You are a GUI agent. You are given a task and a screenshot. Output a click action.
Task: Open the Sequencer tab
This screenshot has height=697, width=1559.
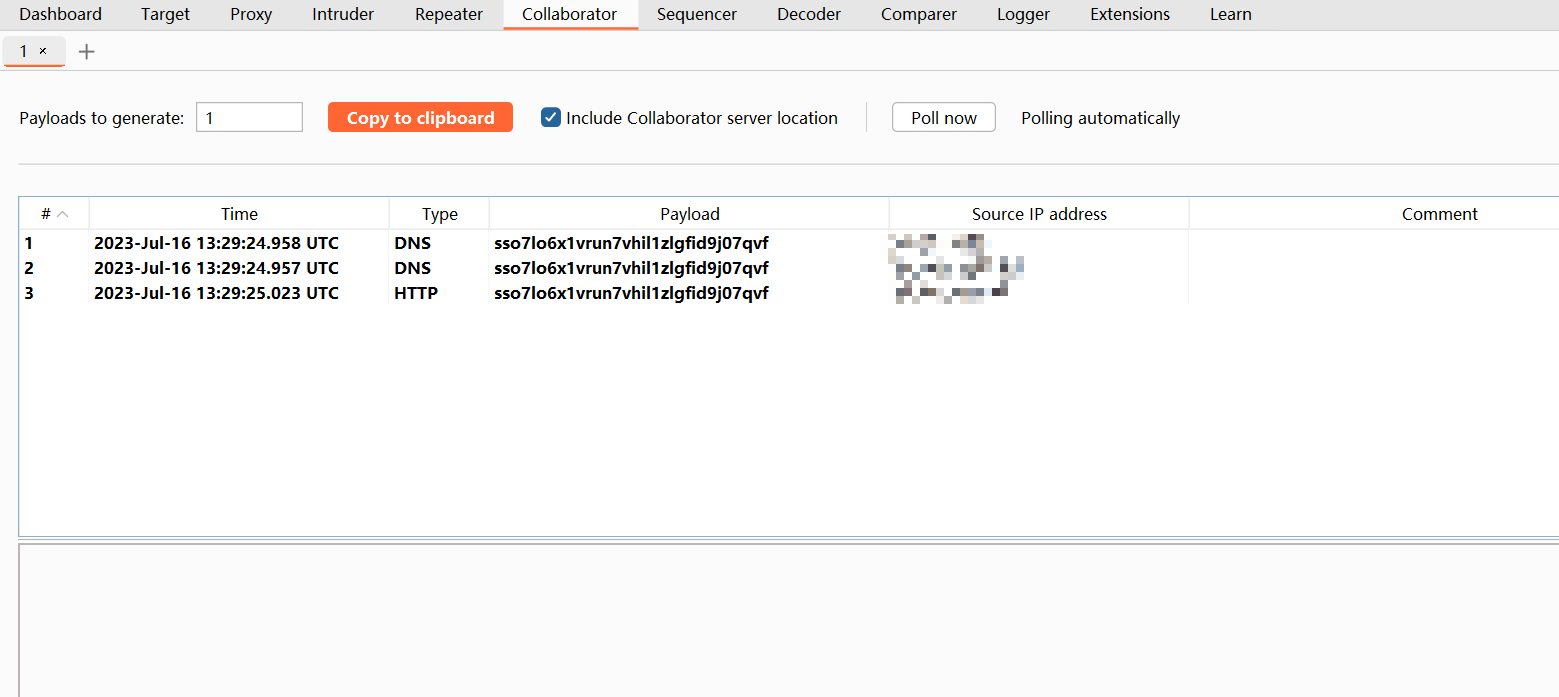point(697,14)
